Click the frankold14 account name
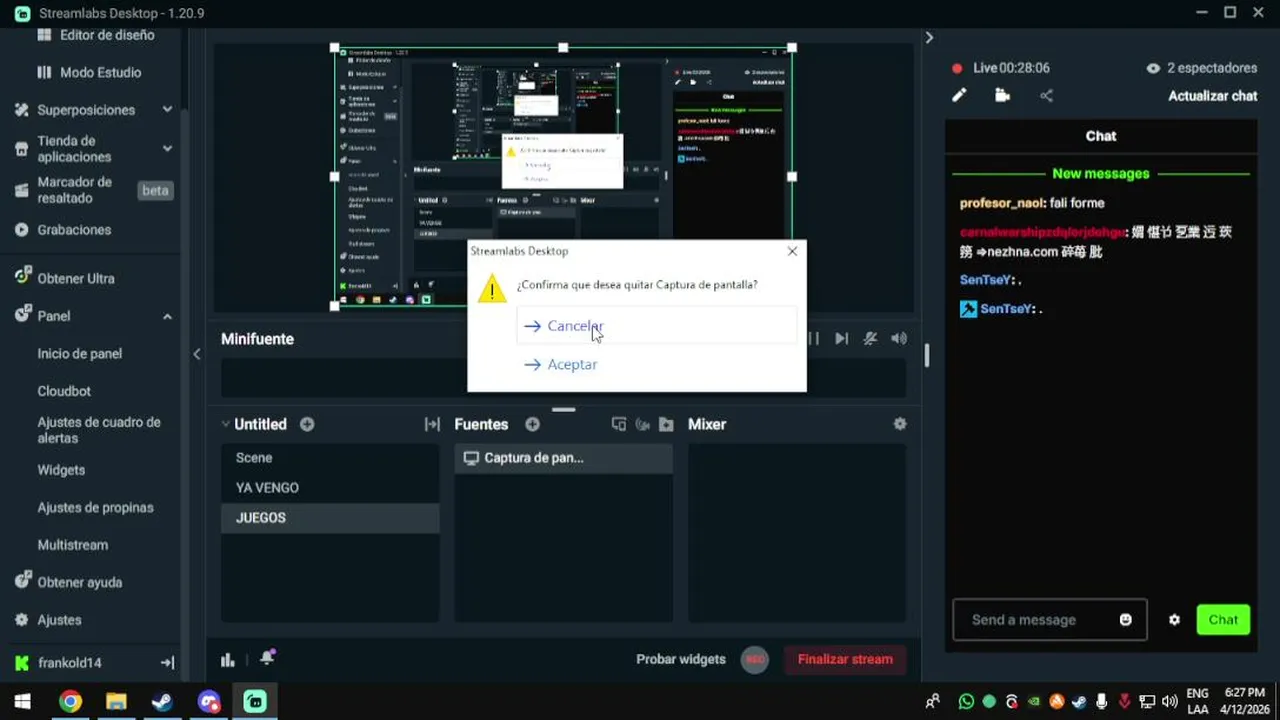Screen dimensions: 1280x720 pos(70,663)
